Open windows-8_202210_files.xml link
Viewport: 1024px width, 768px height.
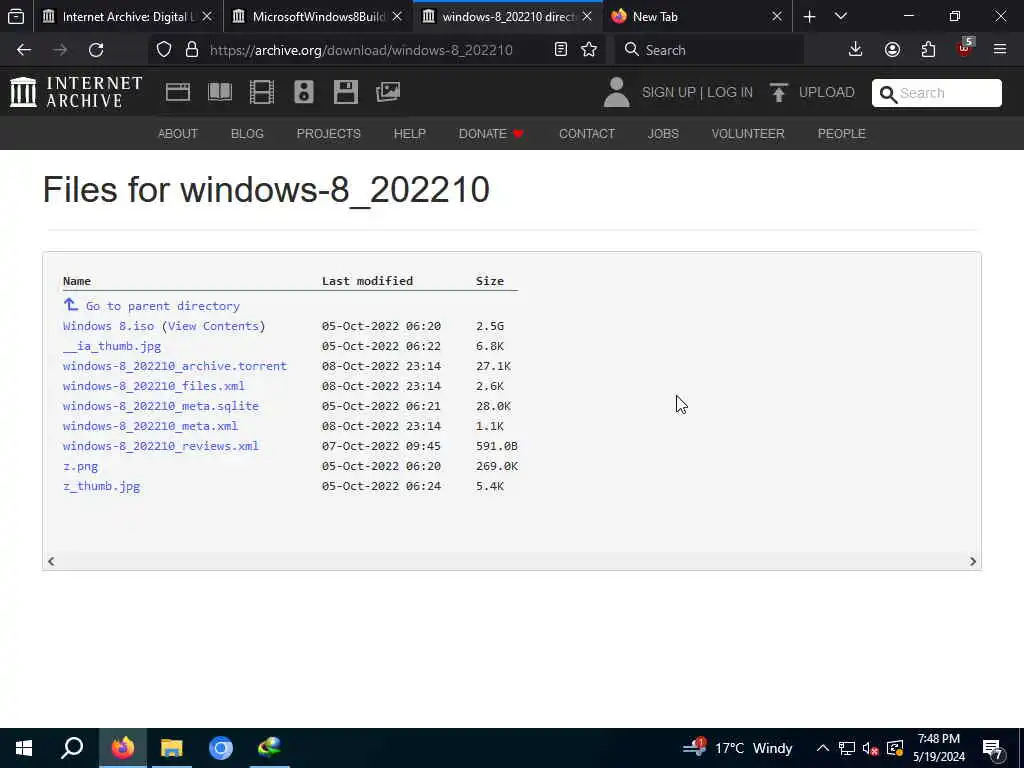pos(153,386)
